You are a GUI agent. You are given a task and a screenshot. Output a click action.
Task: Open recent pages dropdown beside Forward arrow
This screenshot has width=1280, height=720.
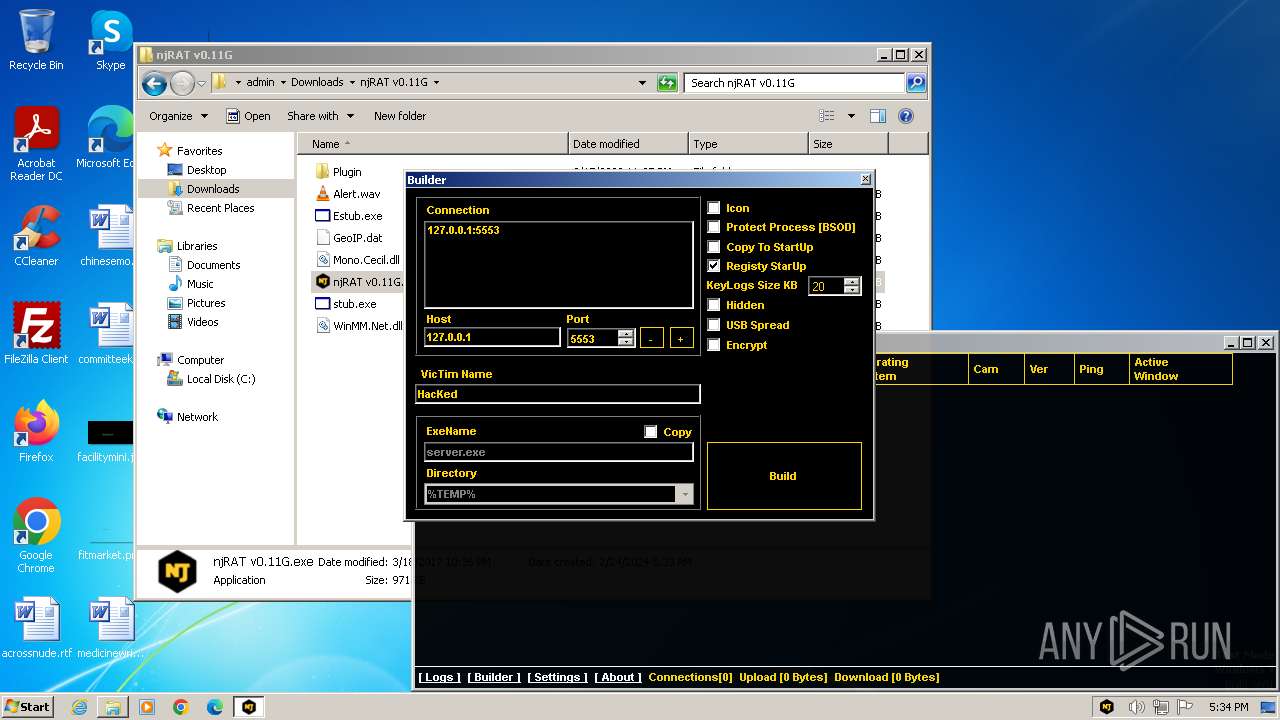point(202,83)
